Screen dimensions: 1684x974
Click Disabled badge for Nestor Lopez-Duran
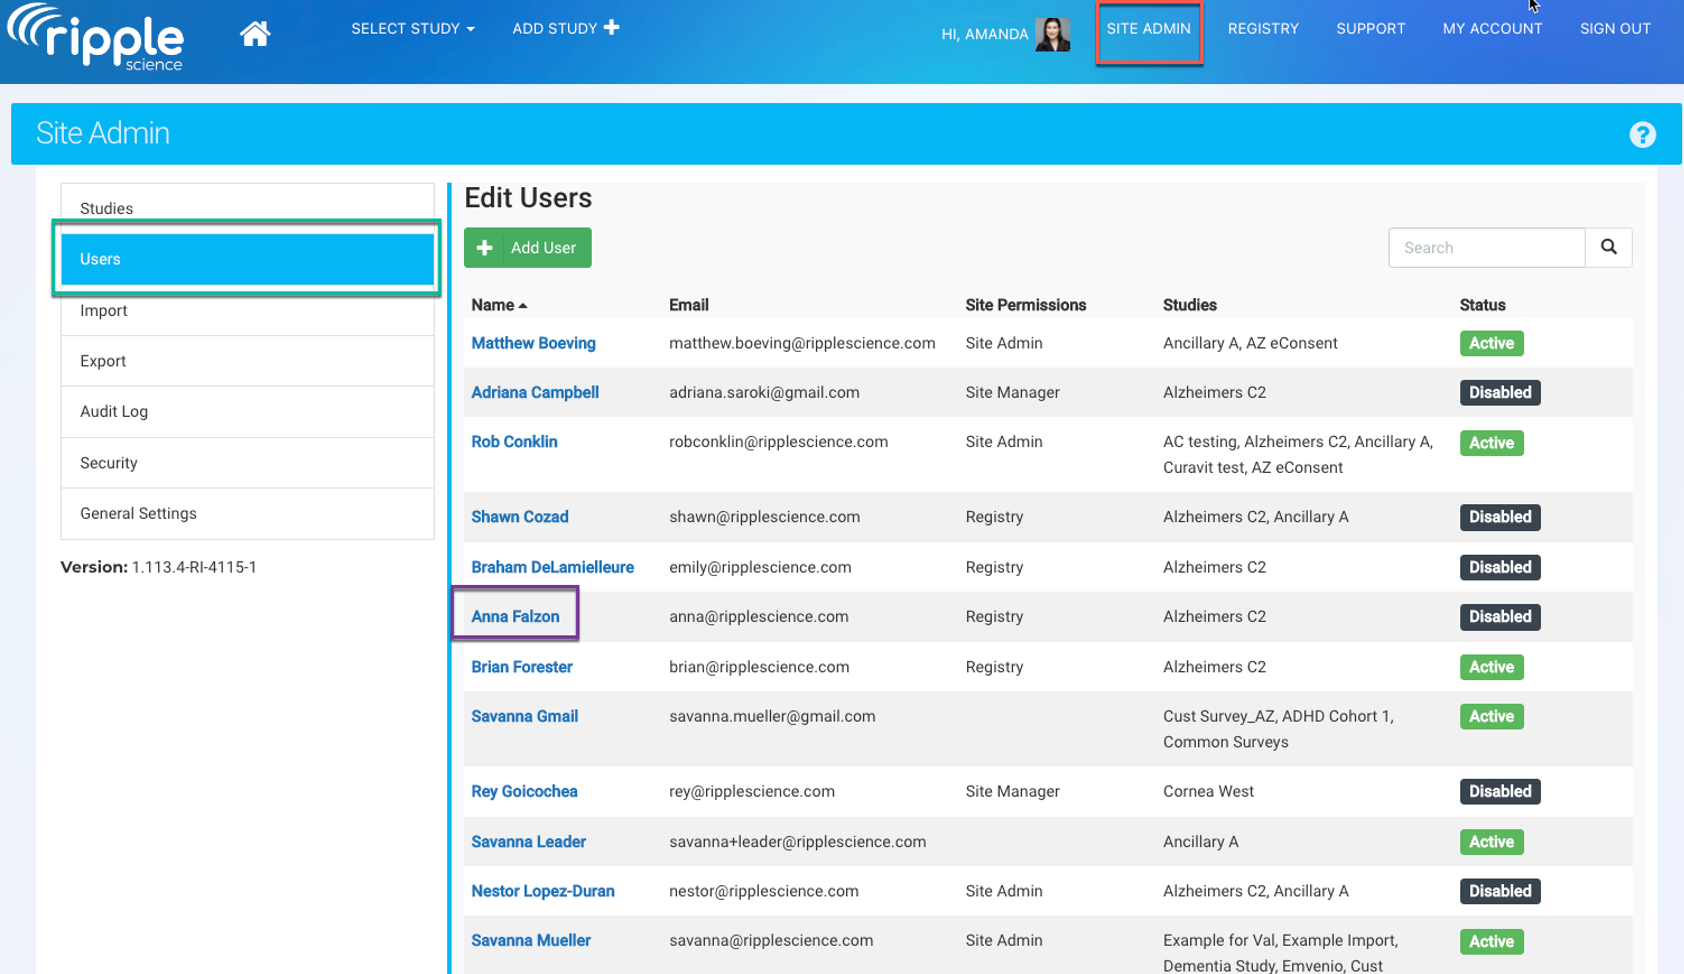pos(1499,891)
